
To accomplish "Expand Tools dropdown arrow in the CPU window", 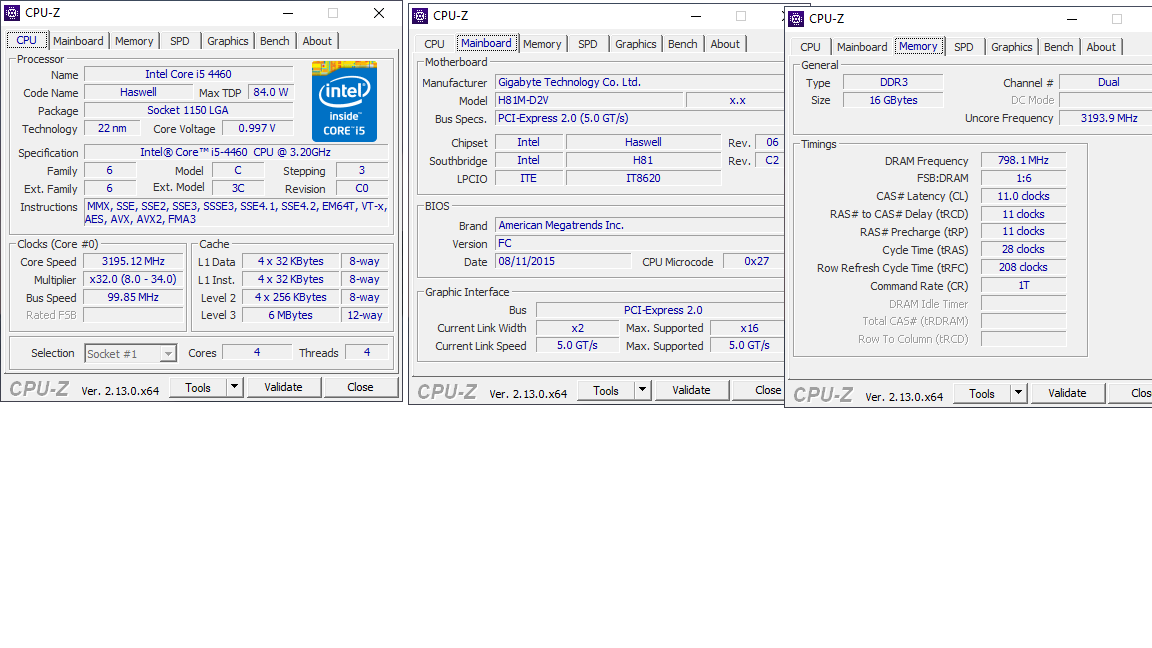I will point(234,387).
